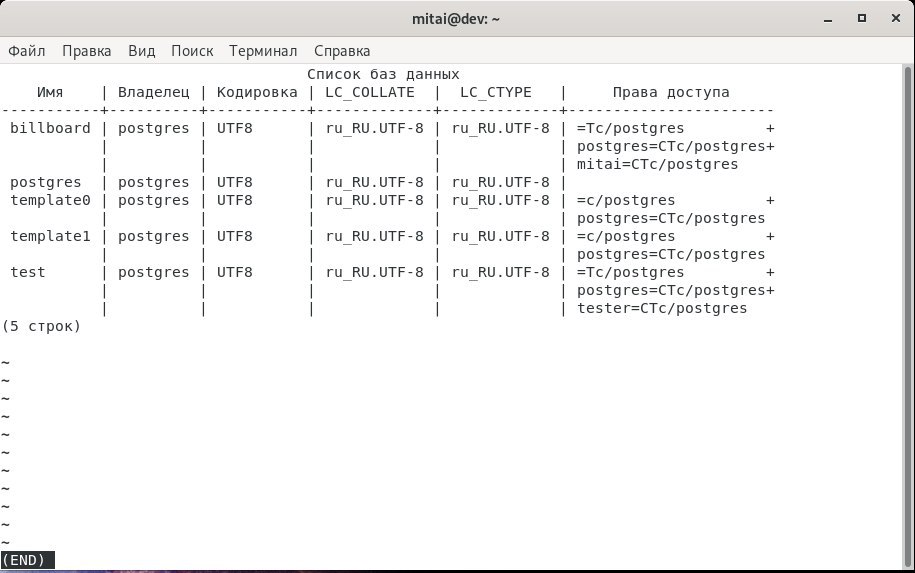Click the billboard database name
The height and width of the screenshot is (573, 915).
pos(50,128)
